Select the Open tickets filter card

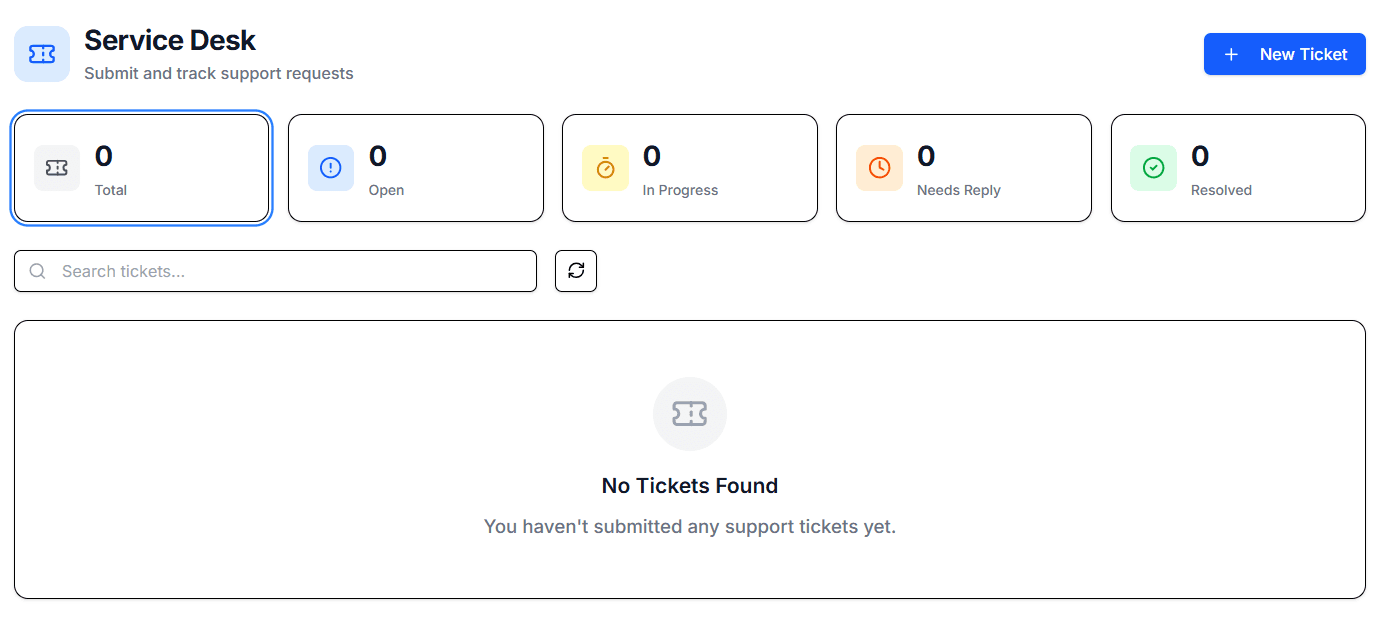point(415,167)
